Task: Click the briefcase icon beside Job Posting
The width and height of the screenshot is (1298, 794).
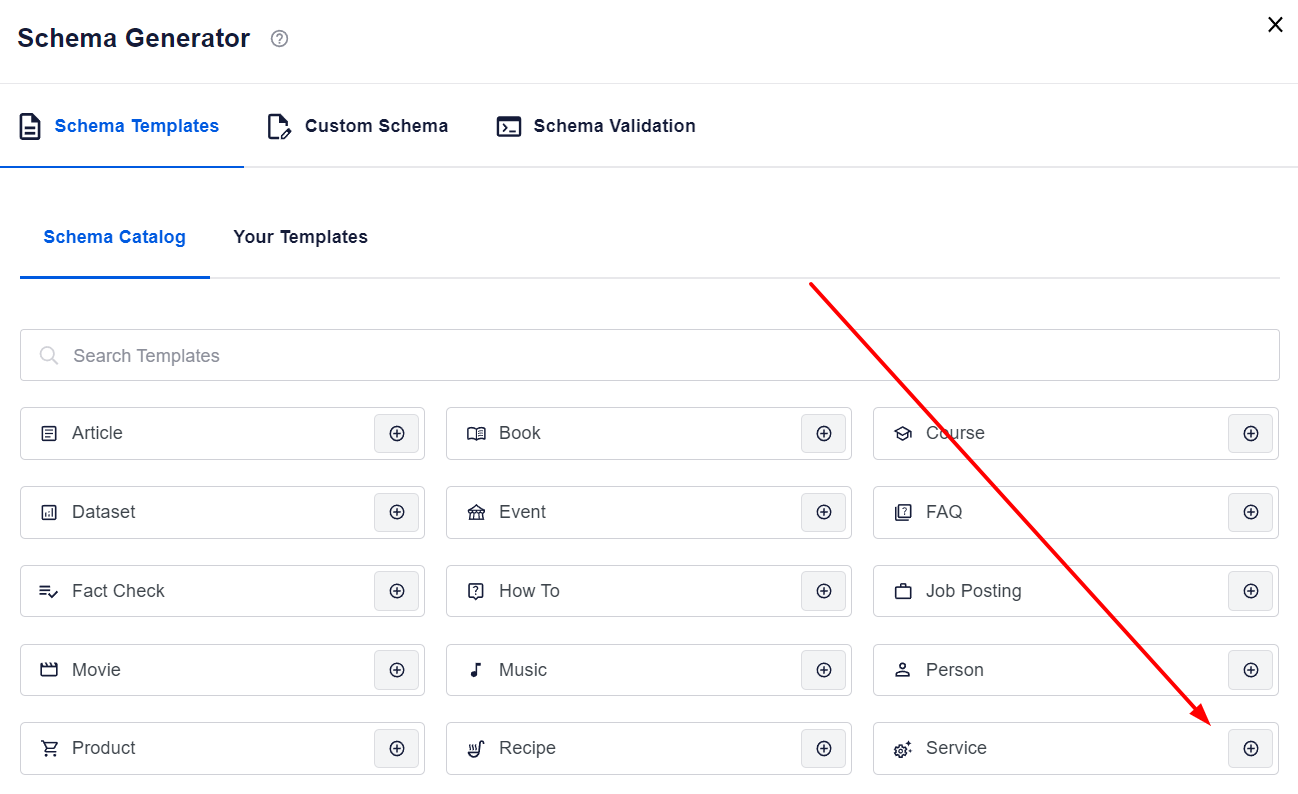Action: pyautogui.click(x=903, y=591)
